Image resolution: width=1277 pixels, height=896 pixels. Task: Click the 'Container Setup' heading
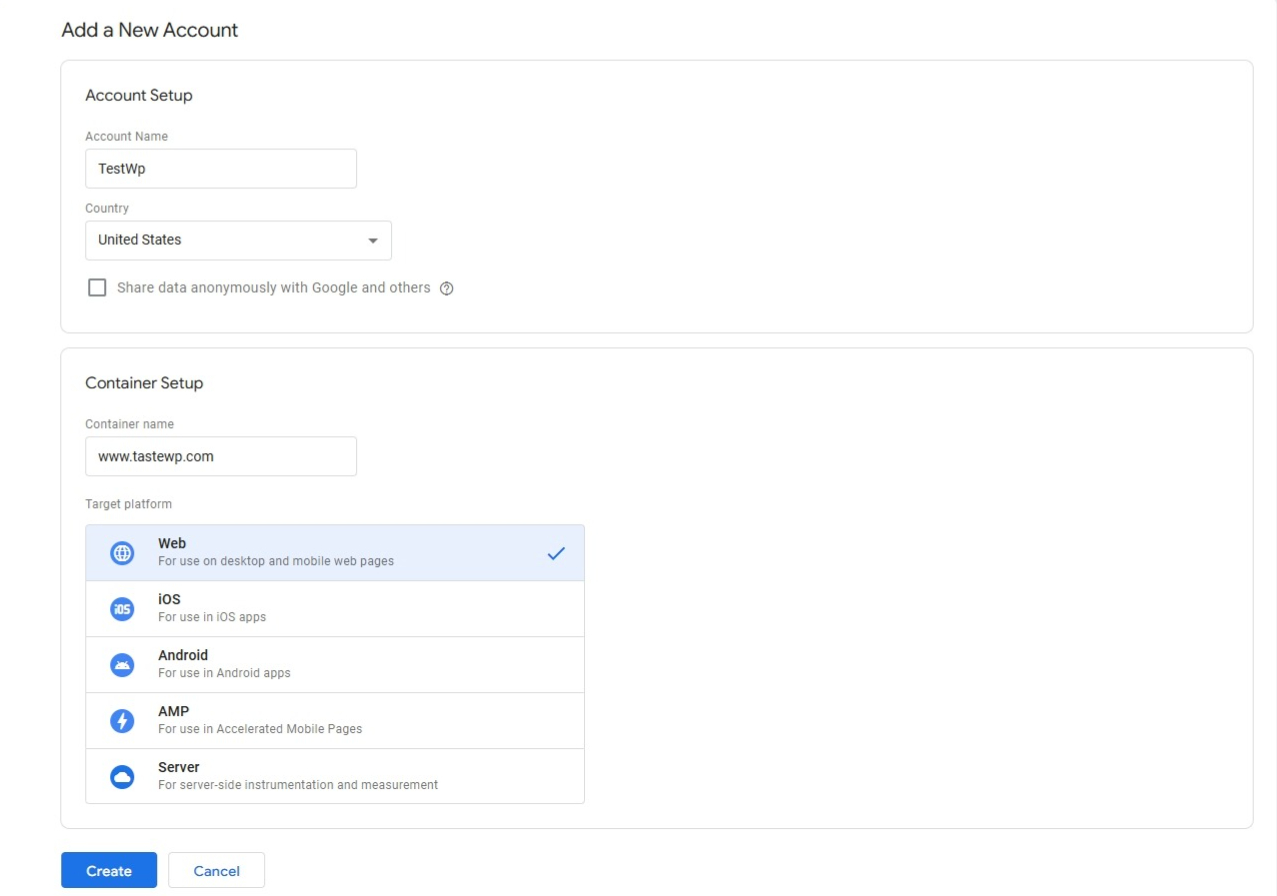(x=144, y=383)
